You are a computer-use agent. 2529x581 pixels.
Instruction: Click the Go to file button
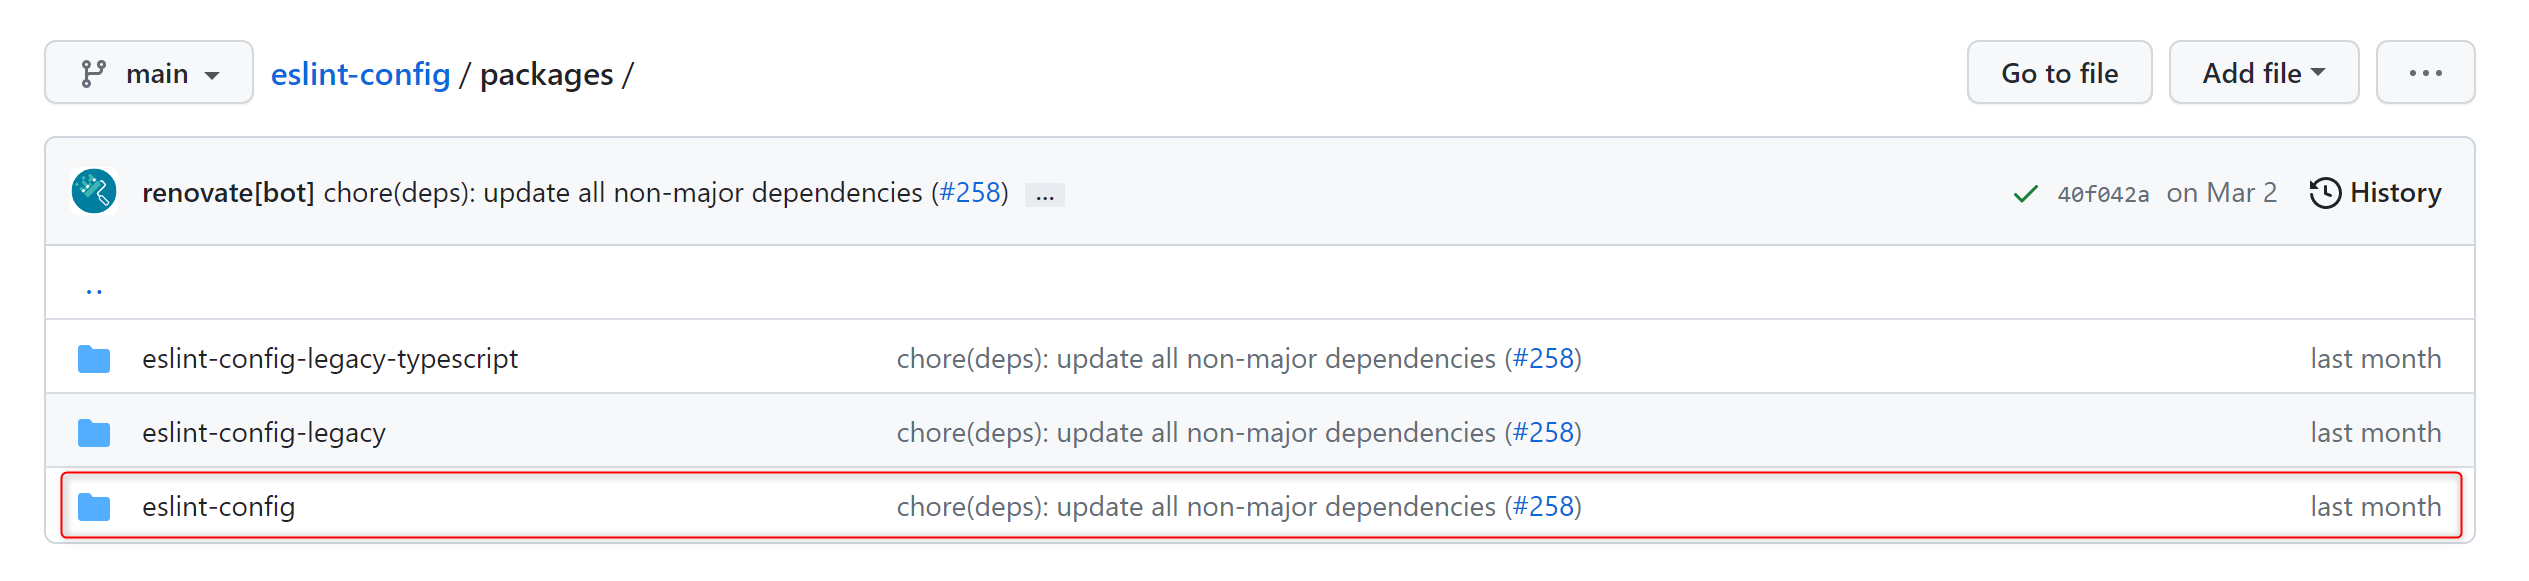tap(2058, 73)
